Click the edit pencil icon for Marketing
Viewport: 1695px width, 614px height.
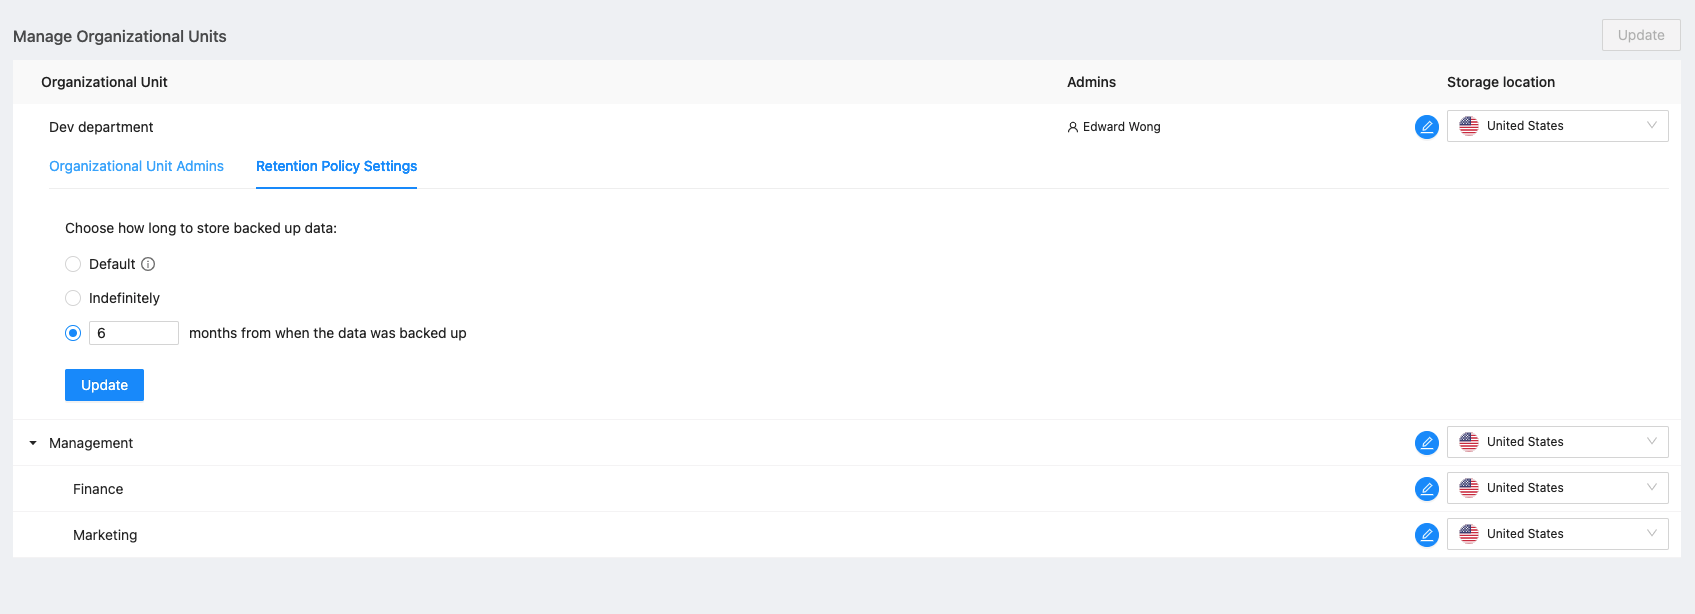(x=1426, y=535)
